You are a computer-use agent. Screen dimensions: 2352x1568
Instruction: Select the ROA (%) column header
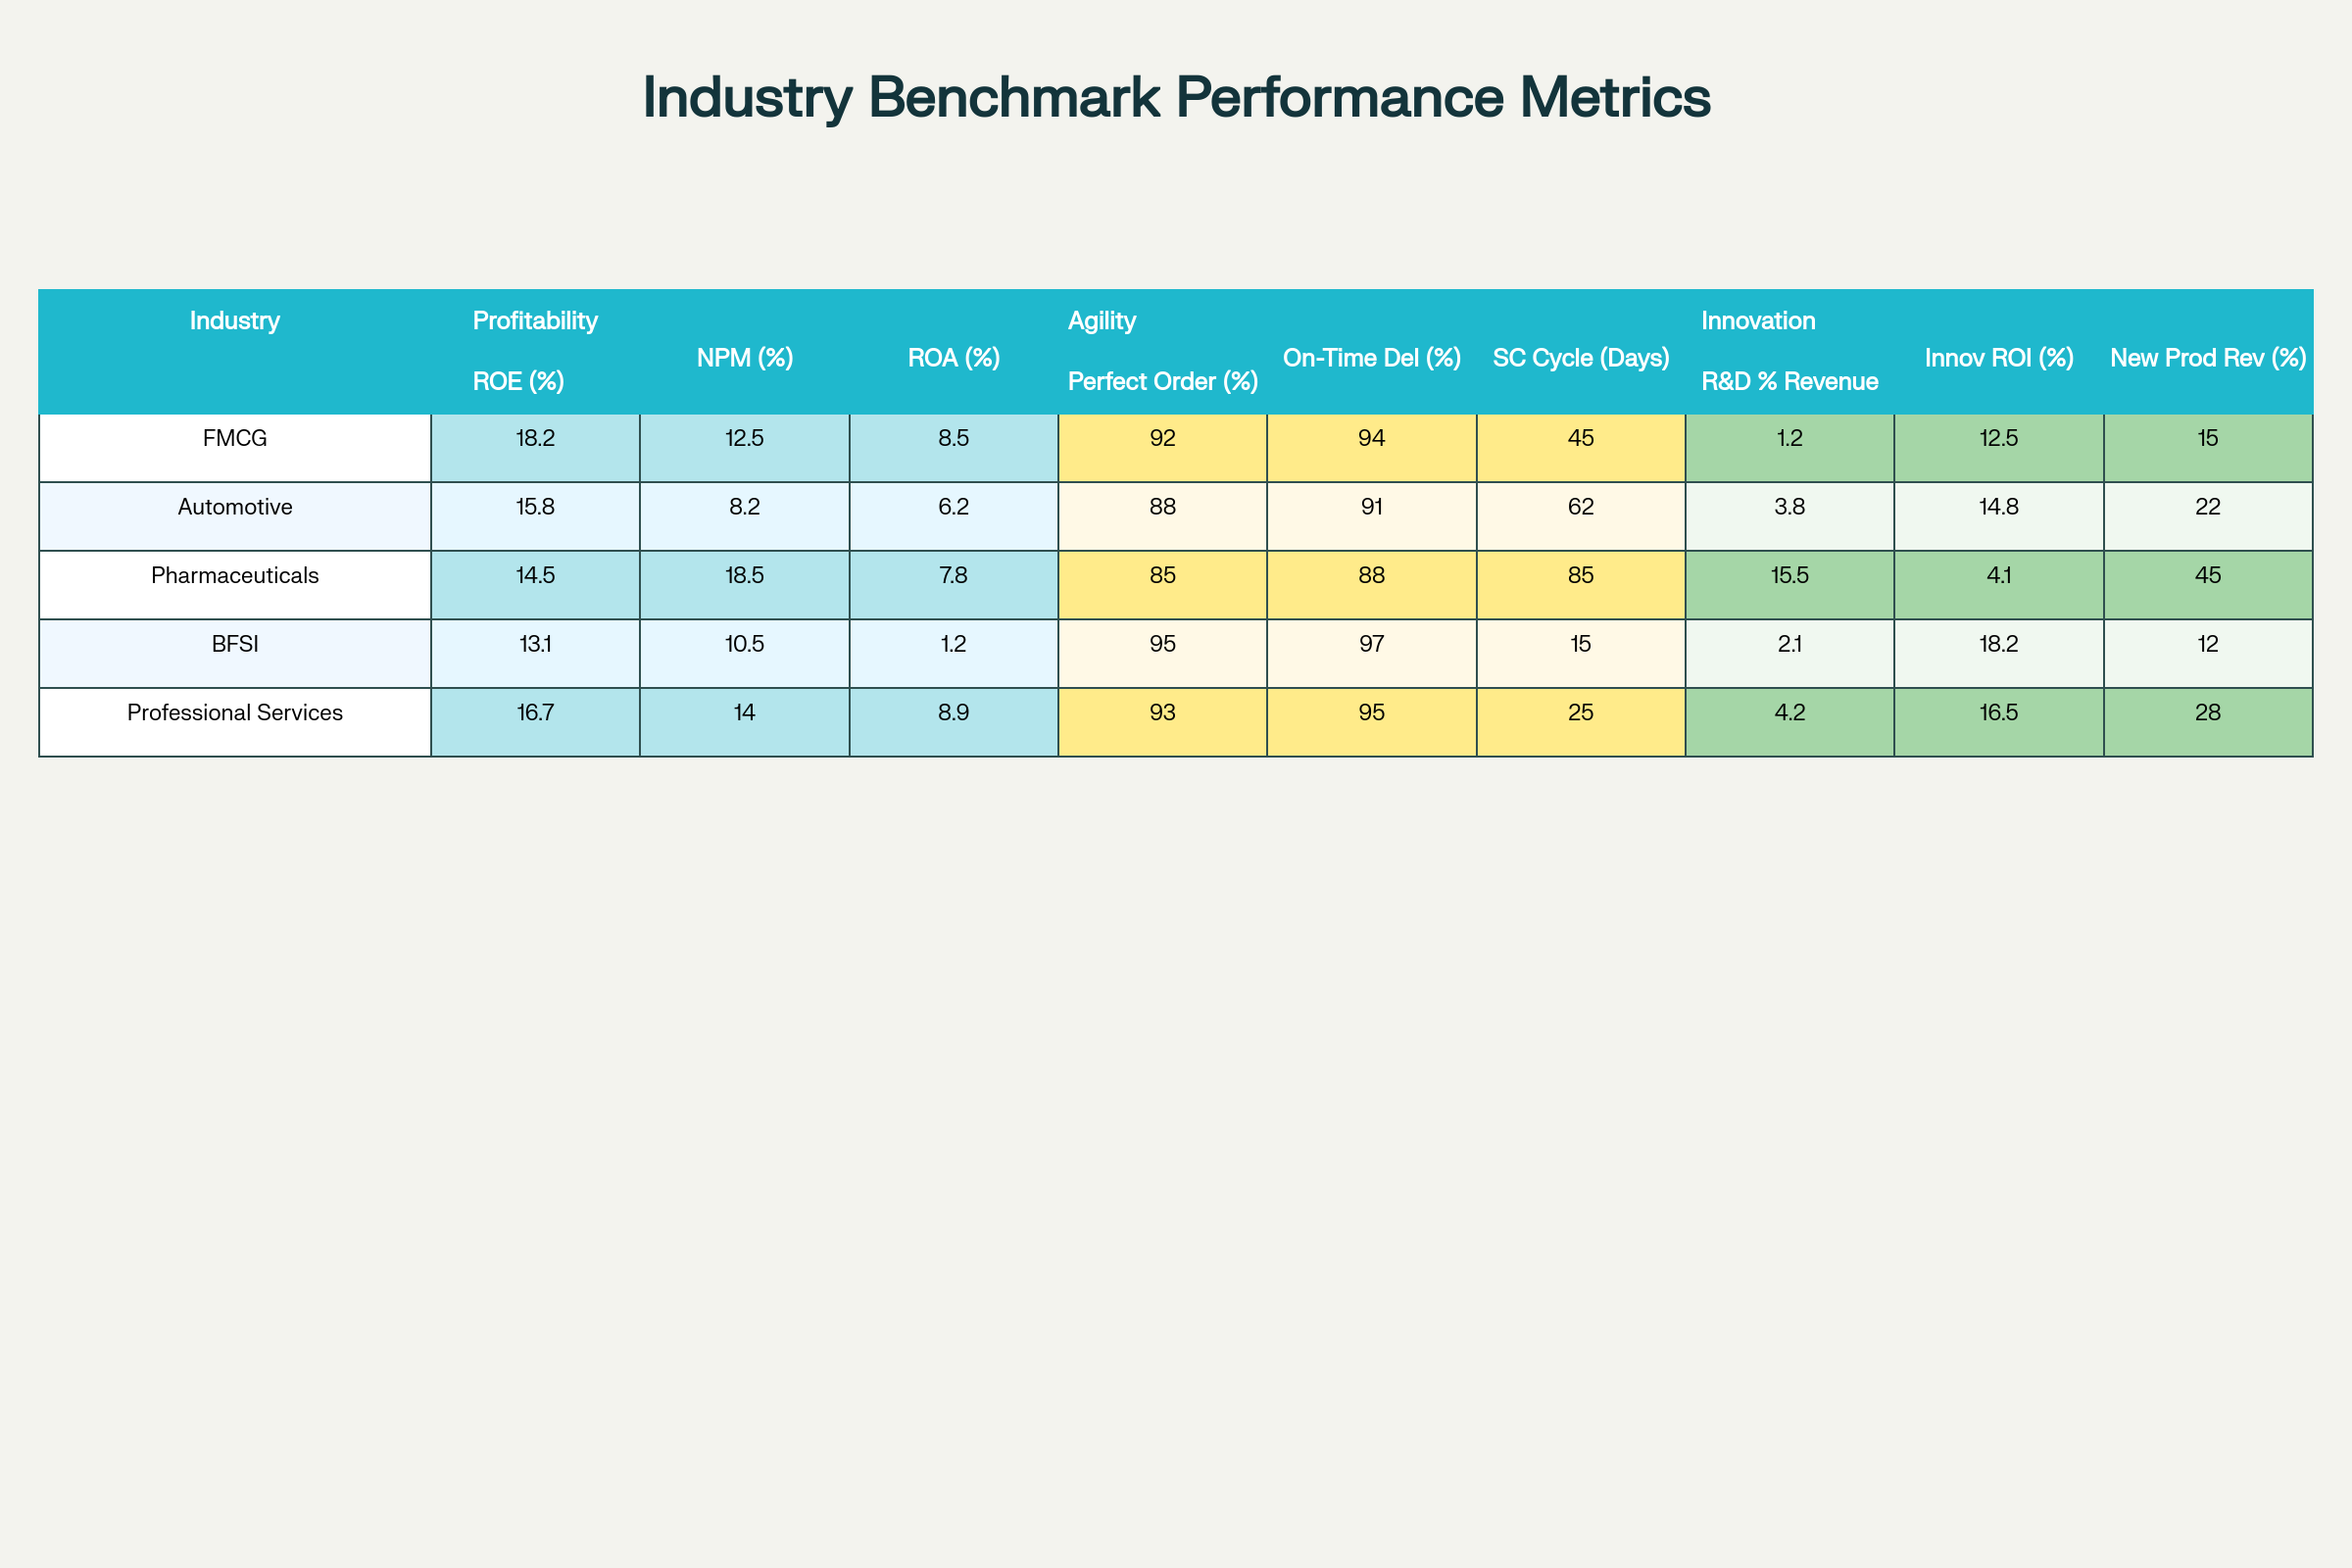[x=954, y=358]
